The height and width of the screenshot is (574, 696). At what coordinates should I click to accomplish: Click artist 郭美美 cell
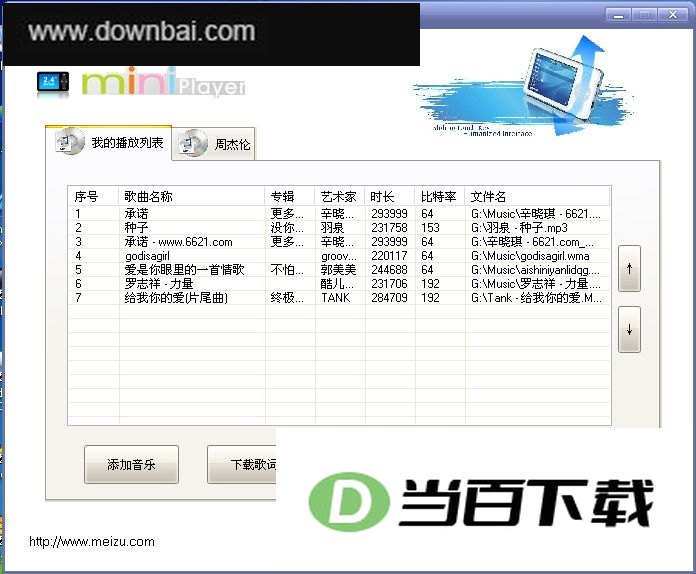338,269
